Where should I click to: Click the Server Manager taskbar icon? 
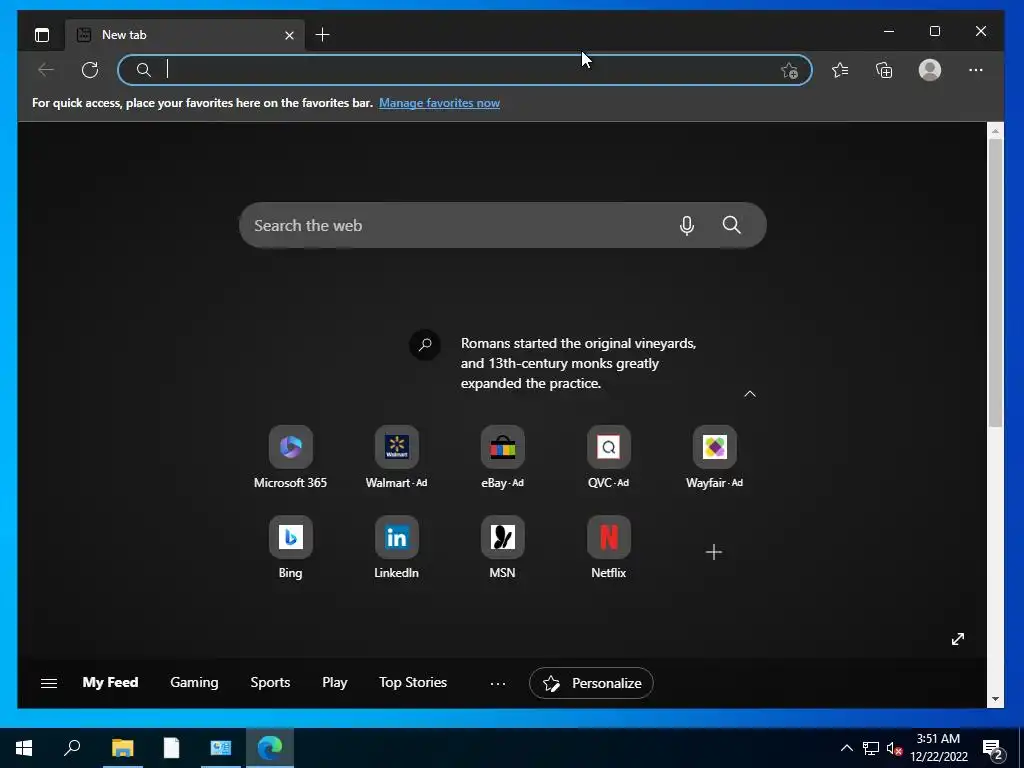pyautogui.click(x=221, y=748)
